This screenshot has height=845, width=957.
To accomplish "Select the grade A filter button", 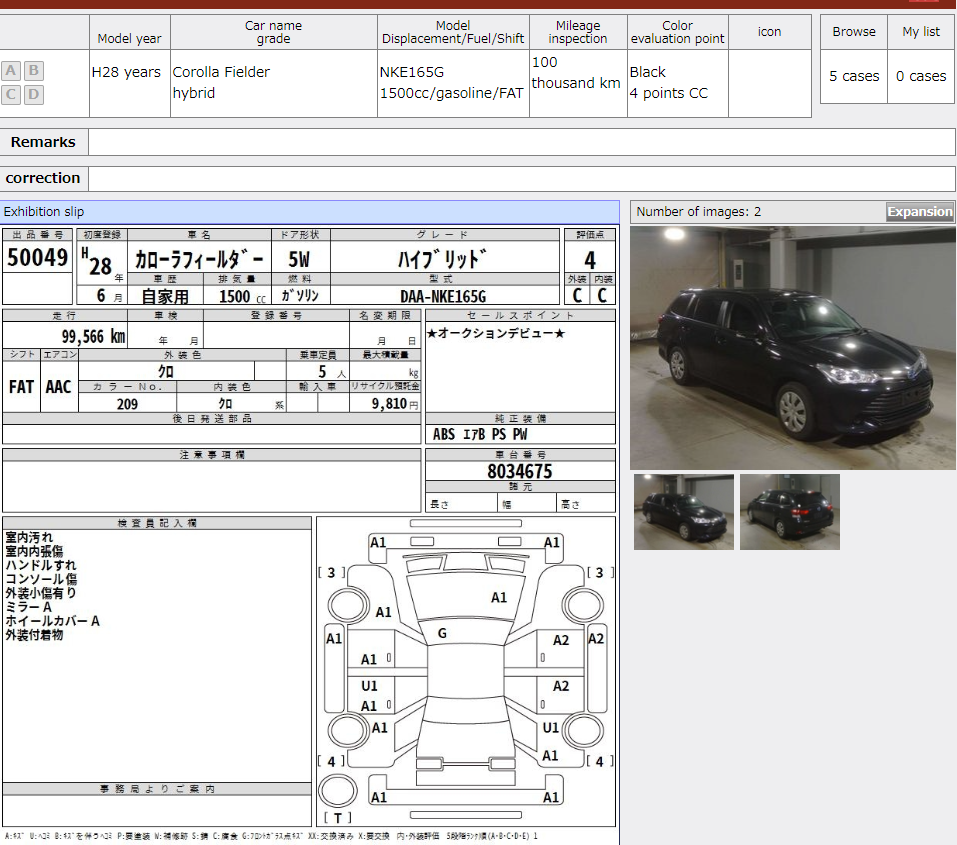I will [10, 70].
